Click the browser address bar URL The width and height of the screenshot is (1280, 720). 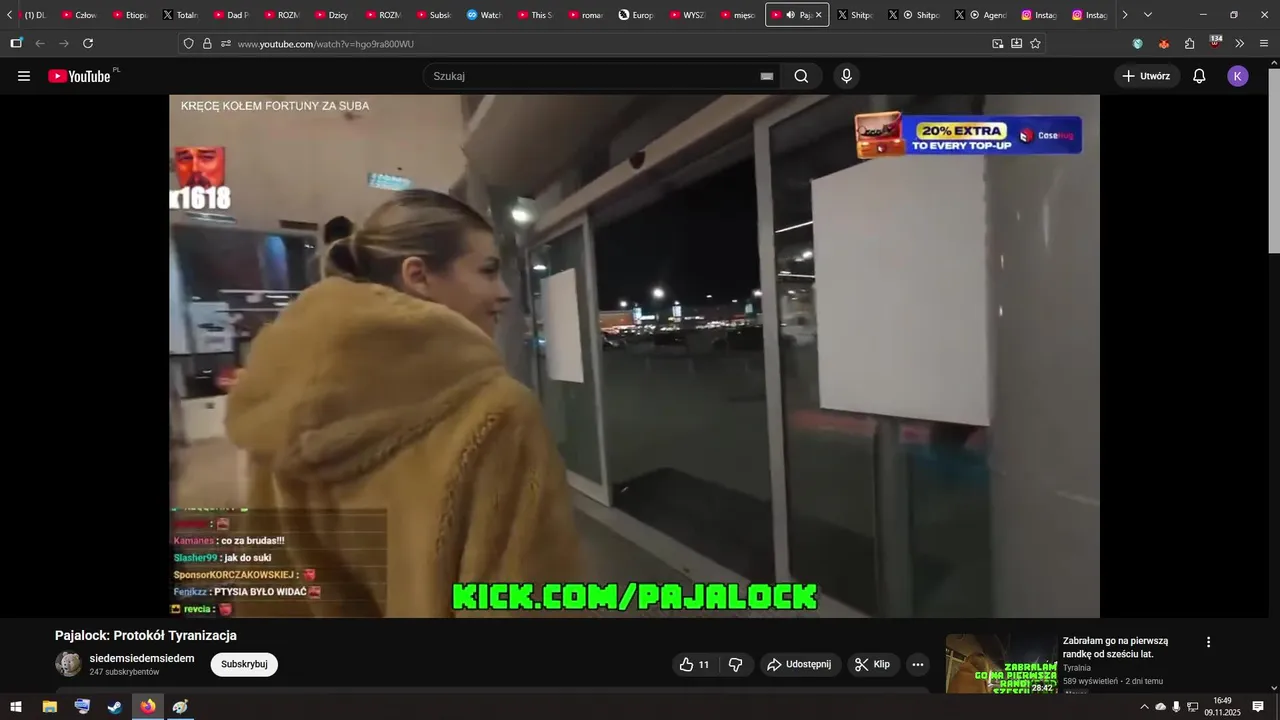tap(326, 44)
